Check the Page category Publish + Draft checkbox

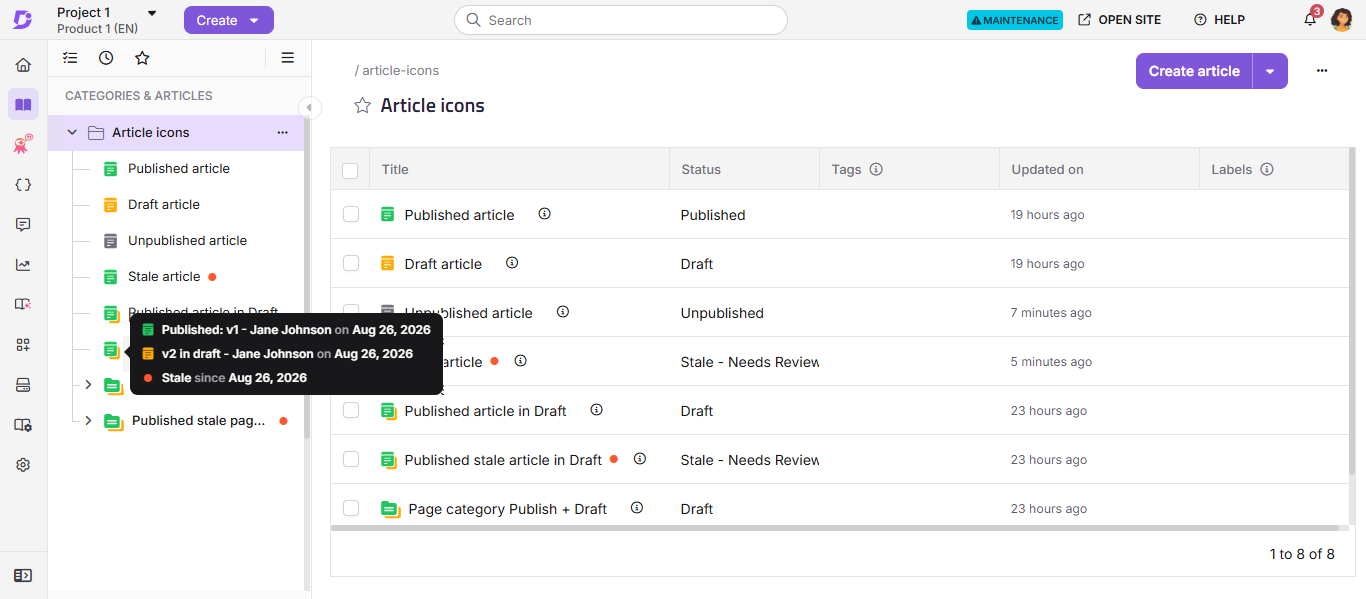point(351,508)
